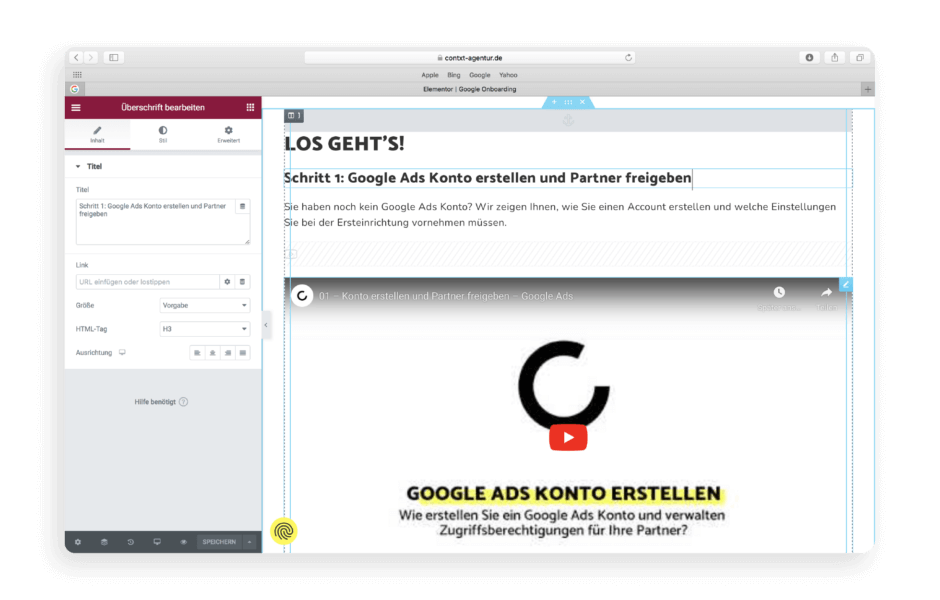Open the Größe dropdown
940x600 pixels.
204,306
